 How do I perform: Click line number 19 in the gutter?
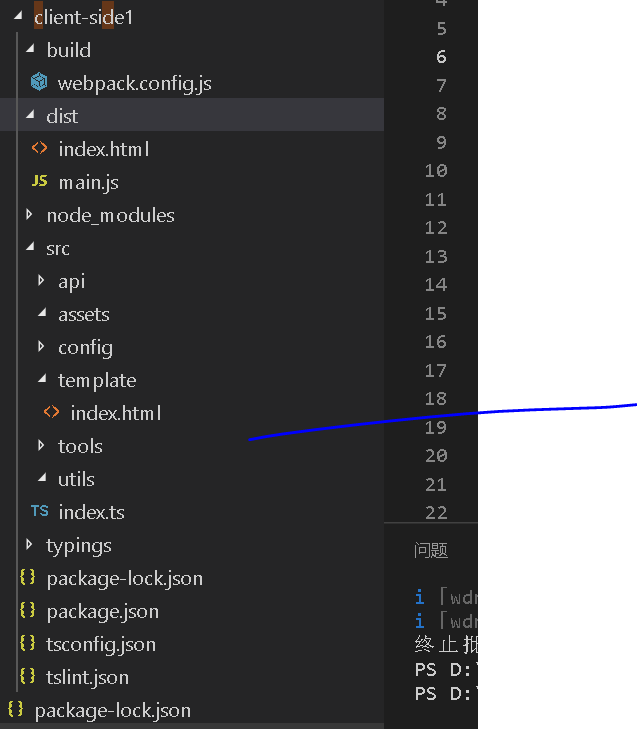click(435, 427)
